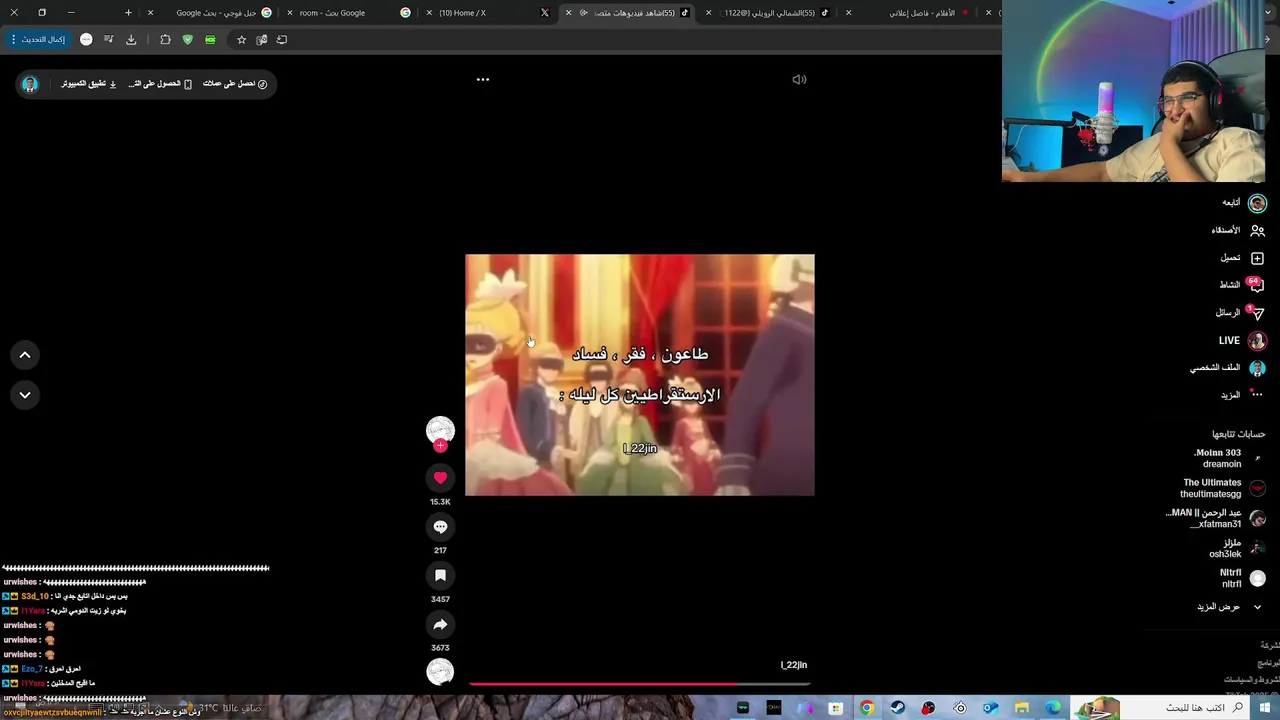Screen dimensions: 1280x720
Task: Open the profile avatar in the top pill bar
Action: pyautogui.click(x=30, y=84)
